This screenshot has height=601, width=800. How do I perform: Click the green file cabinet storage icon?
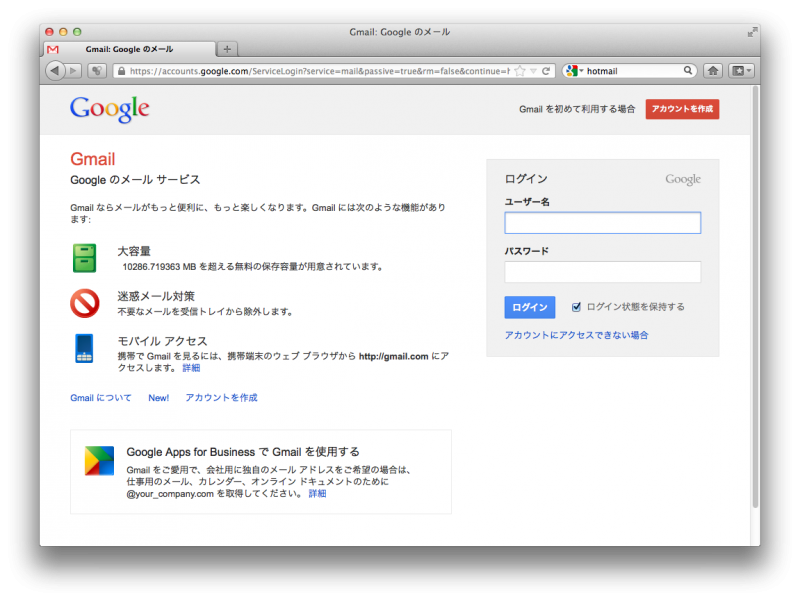[84, 258]
